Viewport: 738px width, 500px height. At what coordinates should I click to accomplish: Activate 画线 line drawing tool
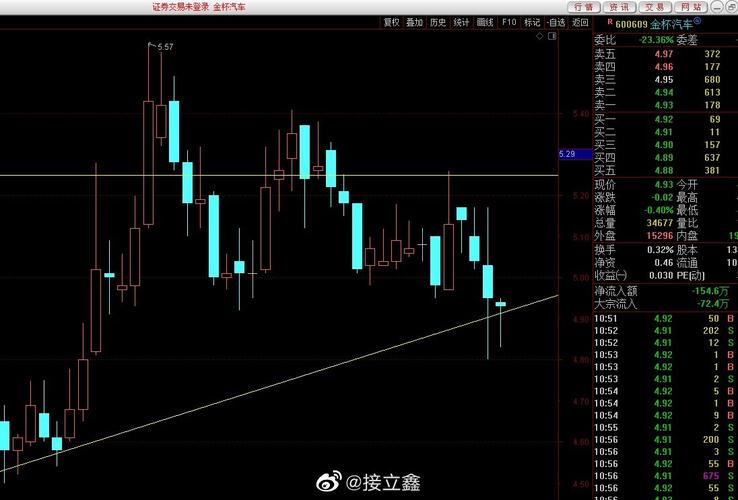[x=485, y=22]
